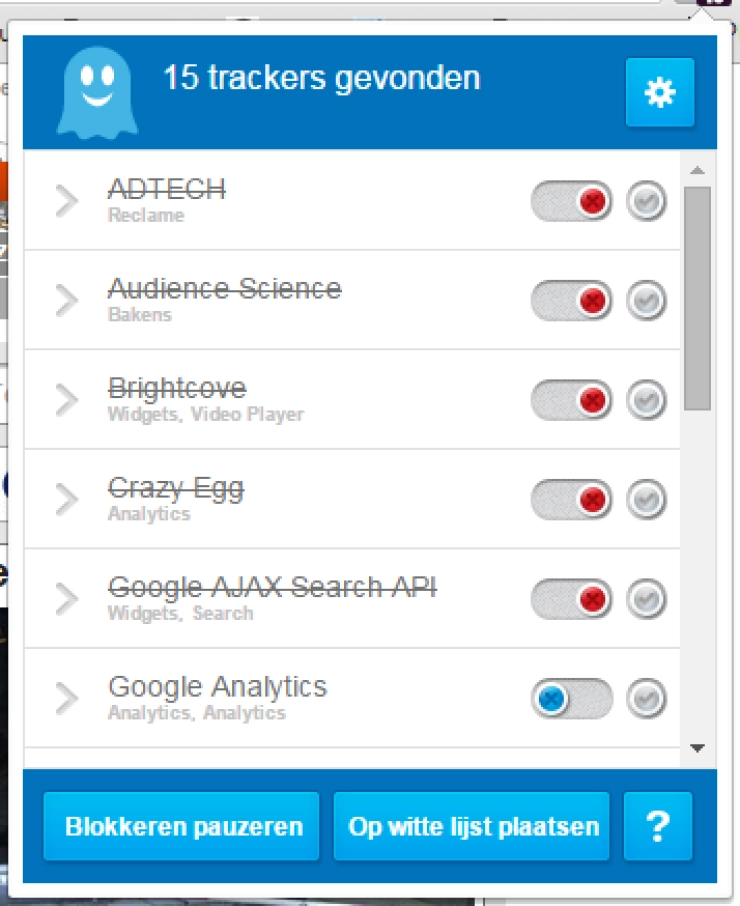Expand the ADTECH tracker details
The image size is (740, 906).
[66, 201]
